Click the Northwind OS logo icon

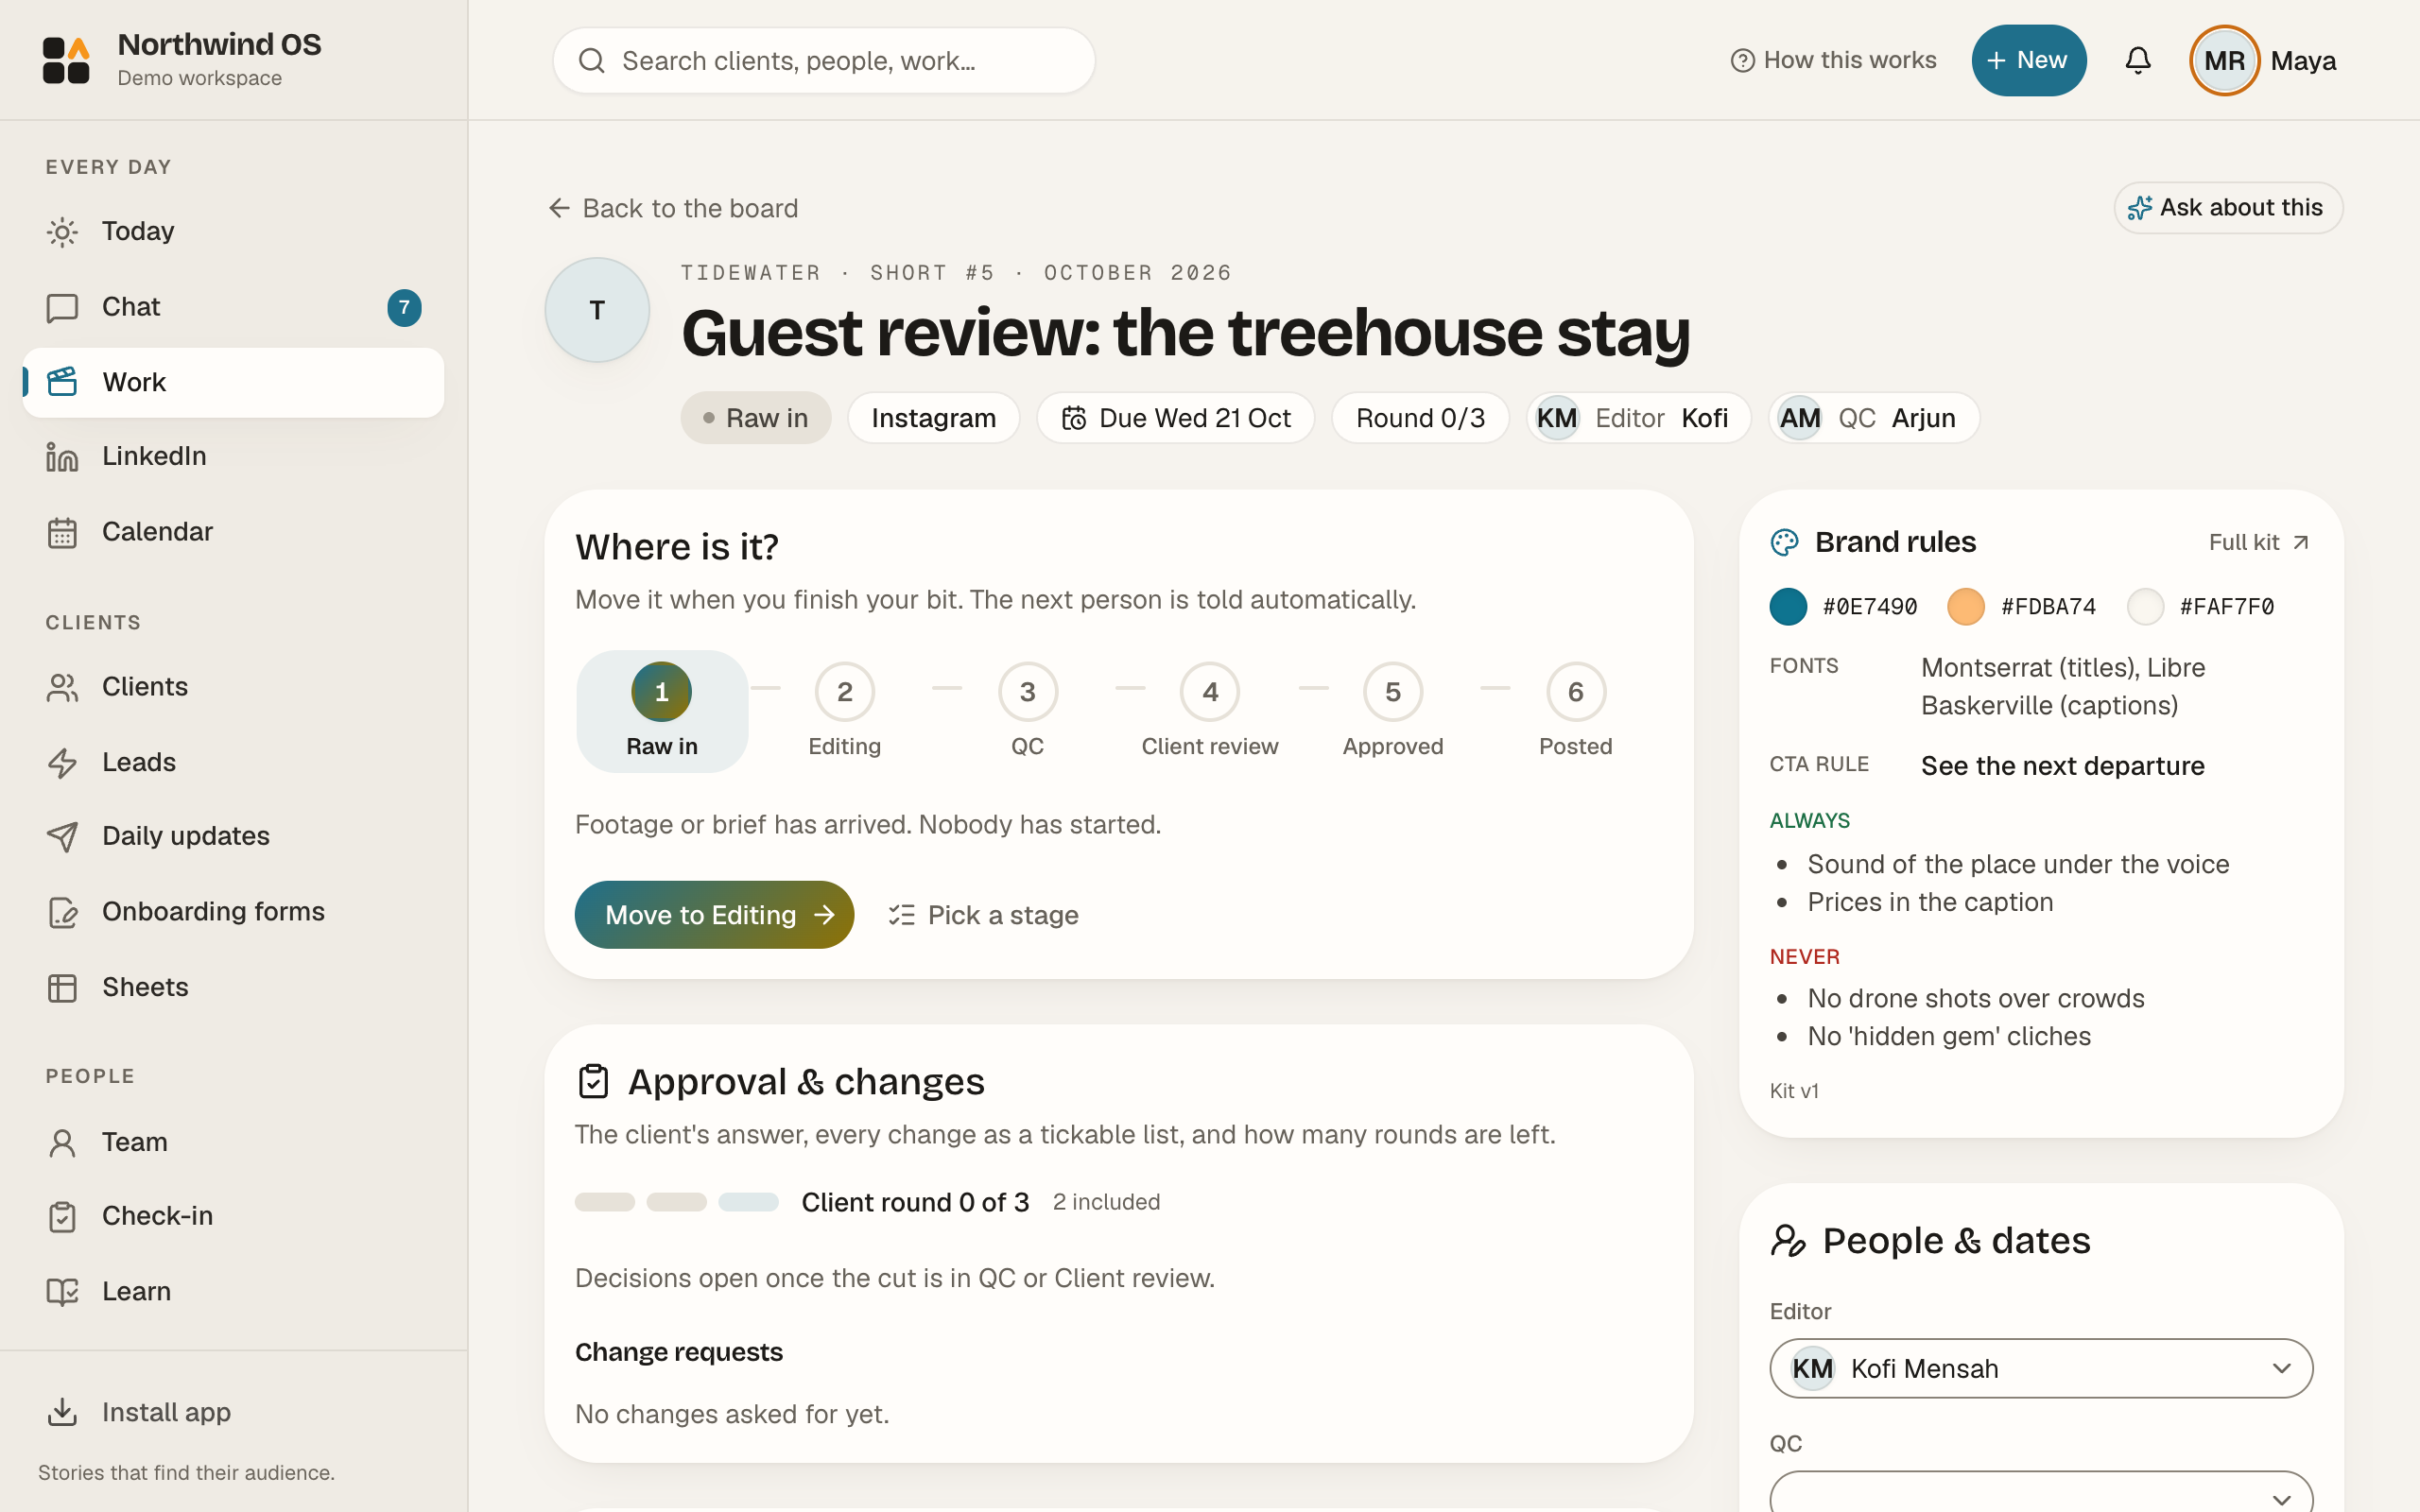pos(66,60)
